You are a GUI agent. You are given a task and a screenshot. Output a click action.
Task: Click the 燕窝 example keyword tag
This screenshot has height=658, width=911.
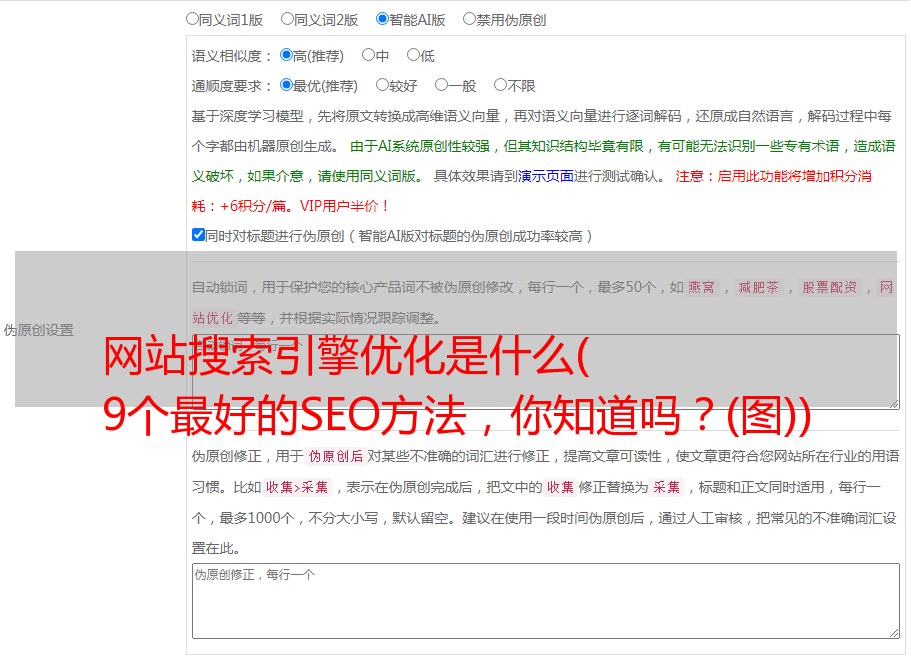(702, 288)
